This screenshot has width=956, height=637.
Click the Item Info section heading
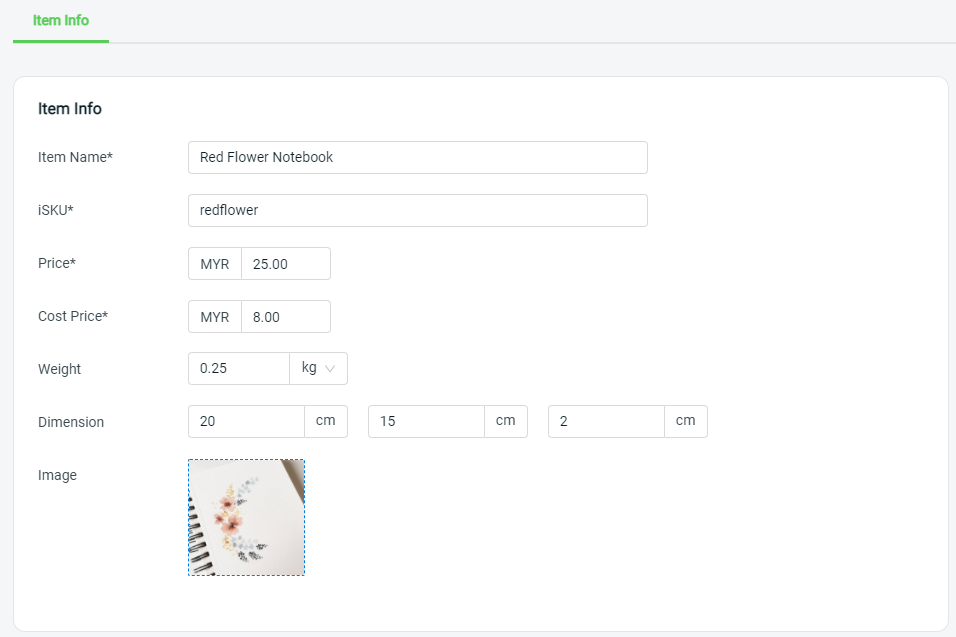[70, 109]
